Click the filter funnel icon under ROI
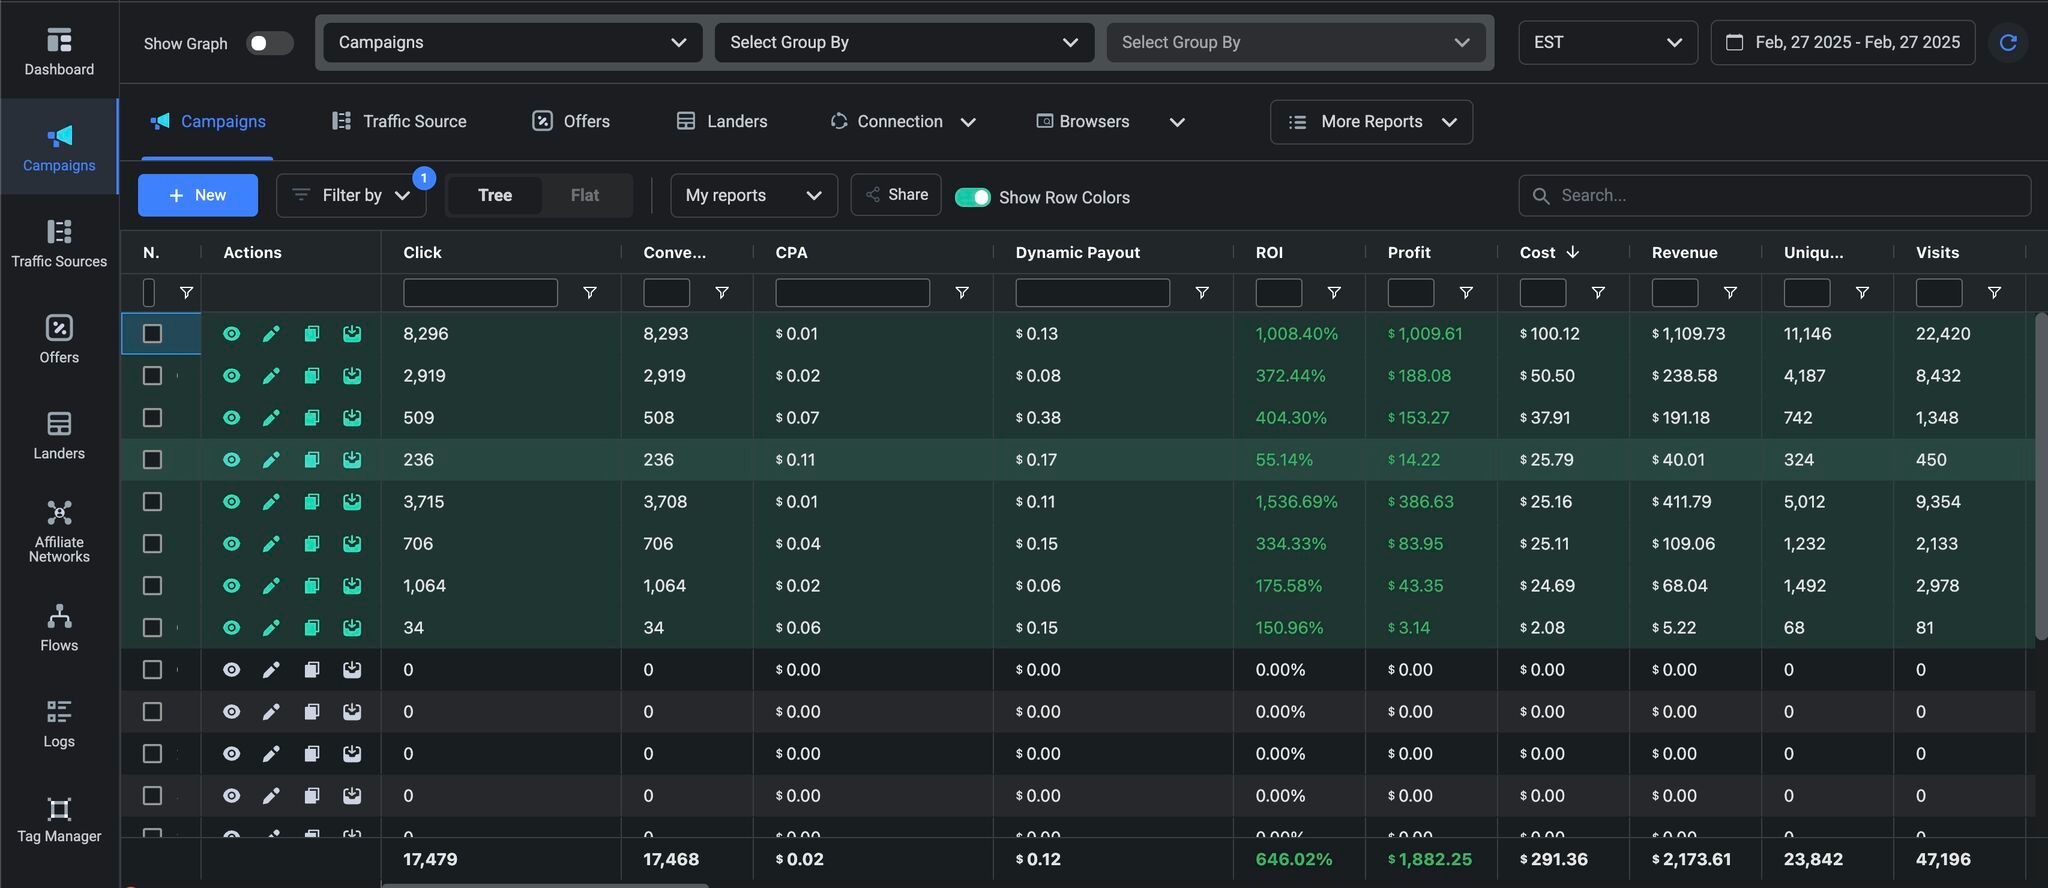2048x888 pixels. 1333,293
